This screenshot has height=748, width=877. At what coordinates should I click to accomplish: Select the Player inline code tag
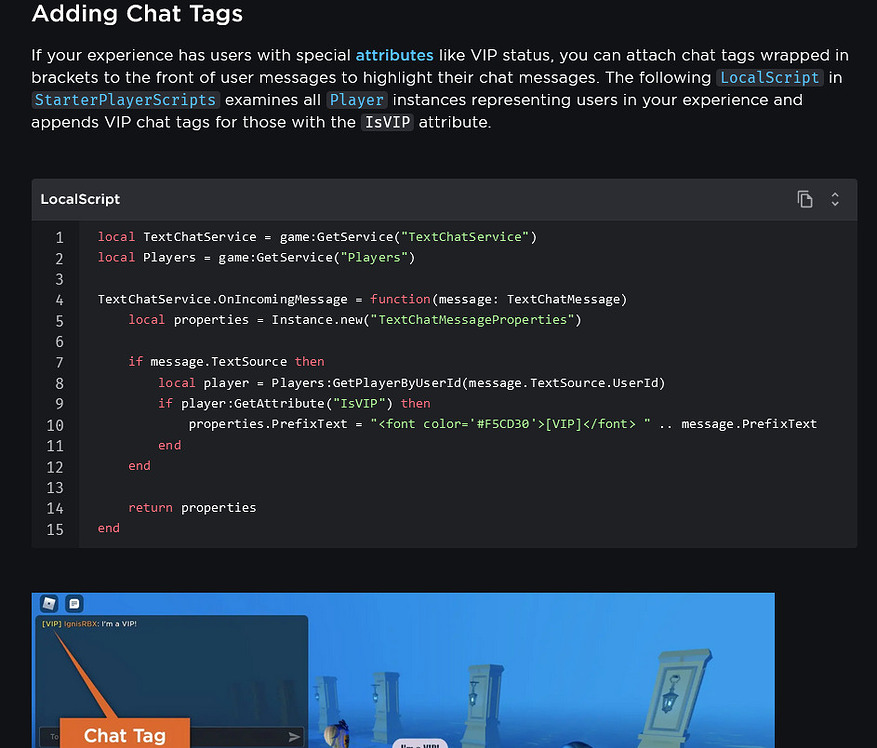pos(357,100)
